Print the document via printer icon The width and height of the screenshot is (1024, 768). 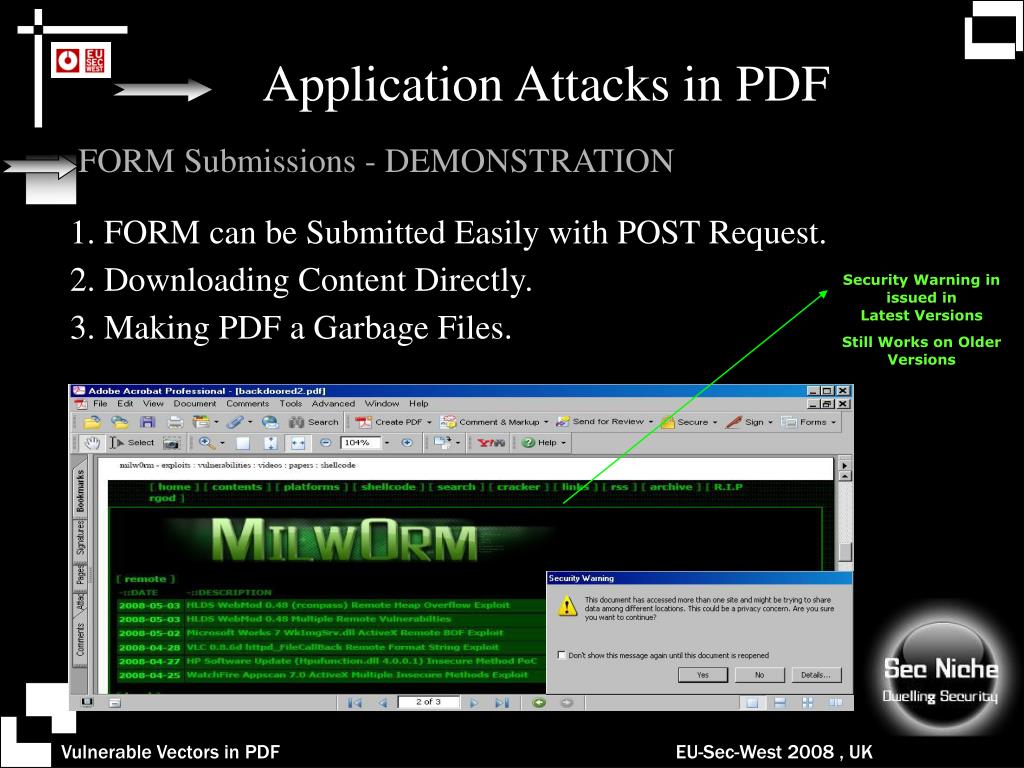(175, 422)
